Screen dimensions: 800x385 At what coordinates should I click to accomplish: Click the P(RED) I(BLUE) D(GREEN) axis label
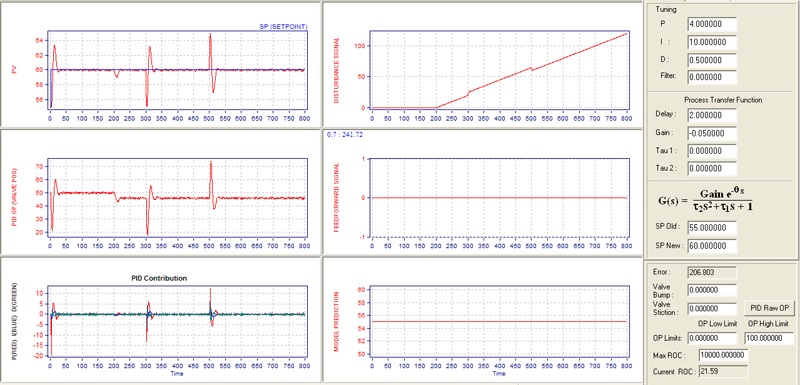pyautogui.click(x=14, y=322)
